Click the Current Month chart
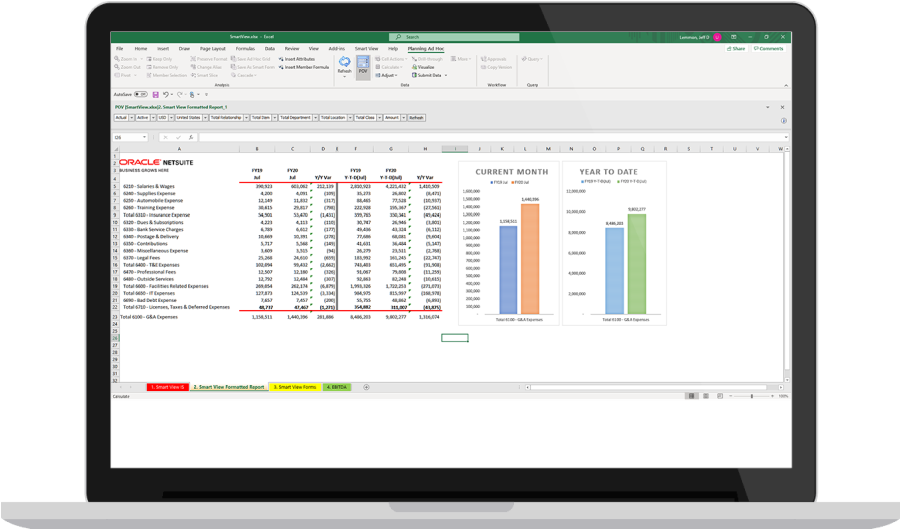 pos(509,243)
